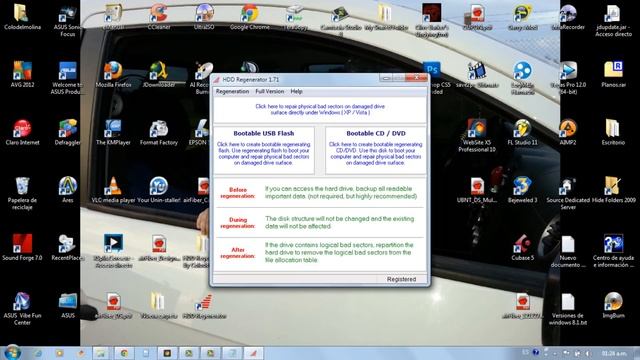The height and width of the screenshot is (360, 640).
Task: Launch ImgBurn from the desktop
Action: point(613,305)
